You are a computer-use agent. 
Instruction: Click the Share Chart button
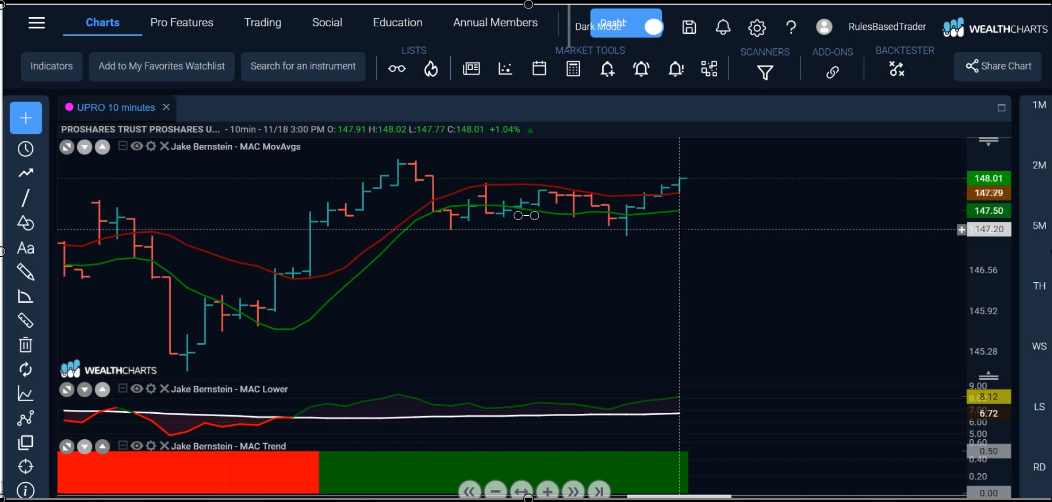[998, 66]
